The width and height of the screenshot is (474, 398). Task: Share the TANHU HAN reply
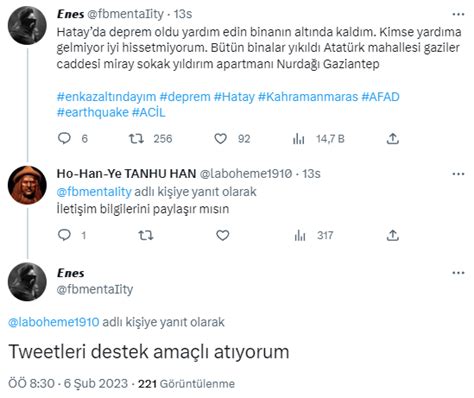coord(393,236)
